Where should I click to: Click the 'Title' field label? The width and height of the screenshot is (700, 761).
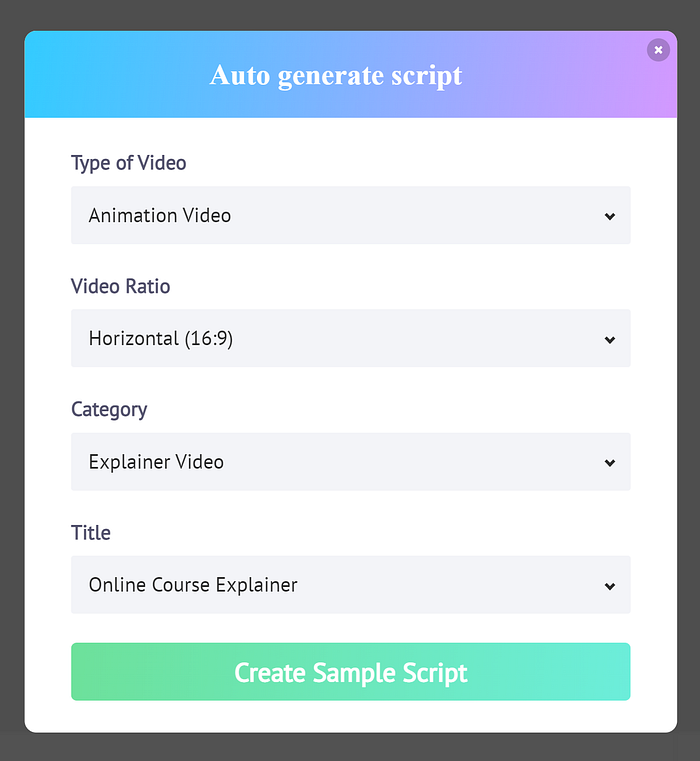tap(91, 533)
